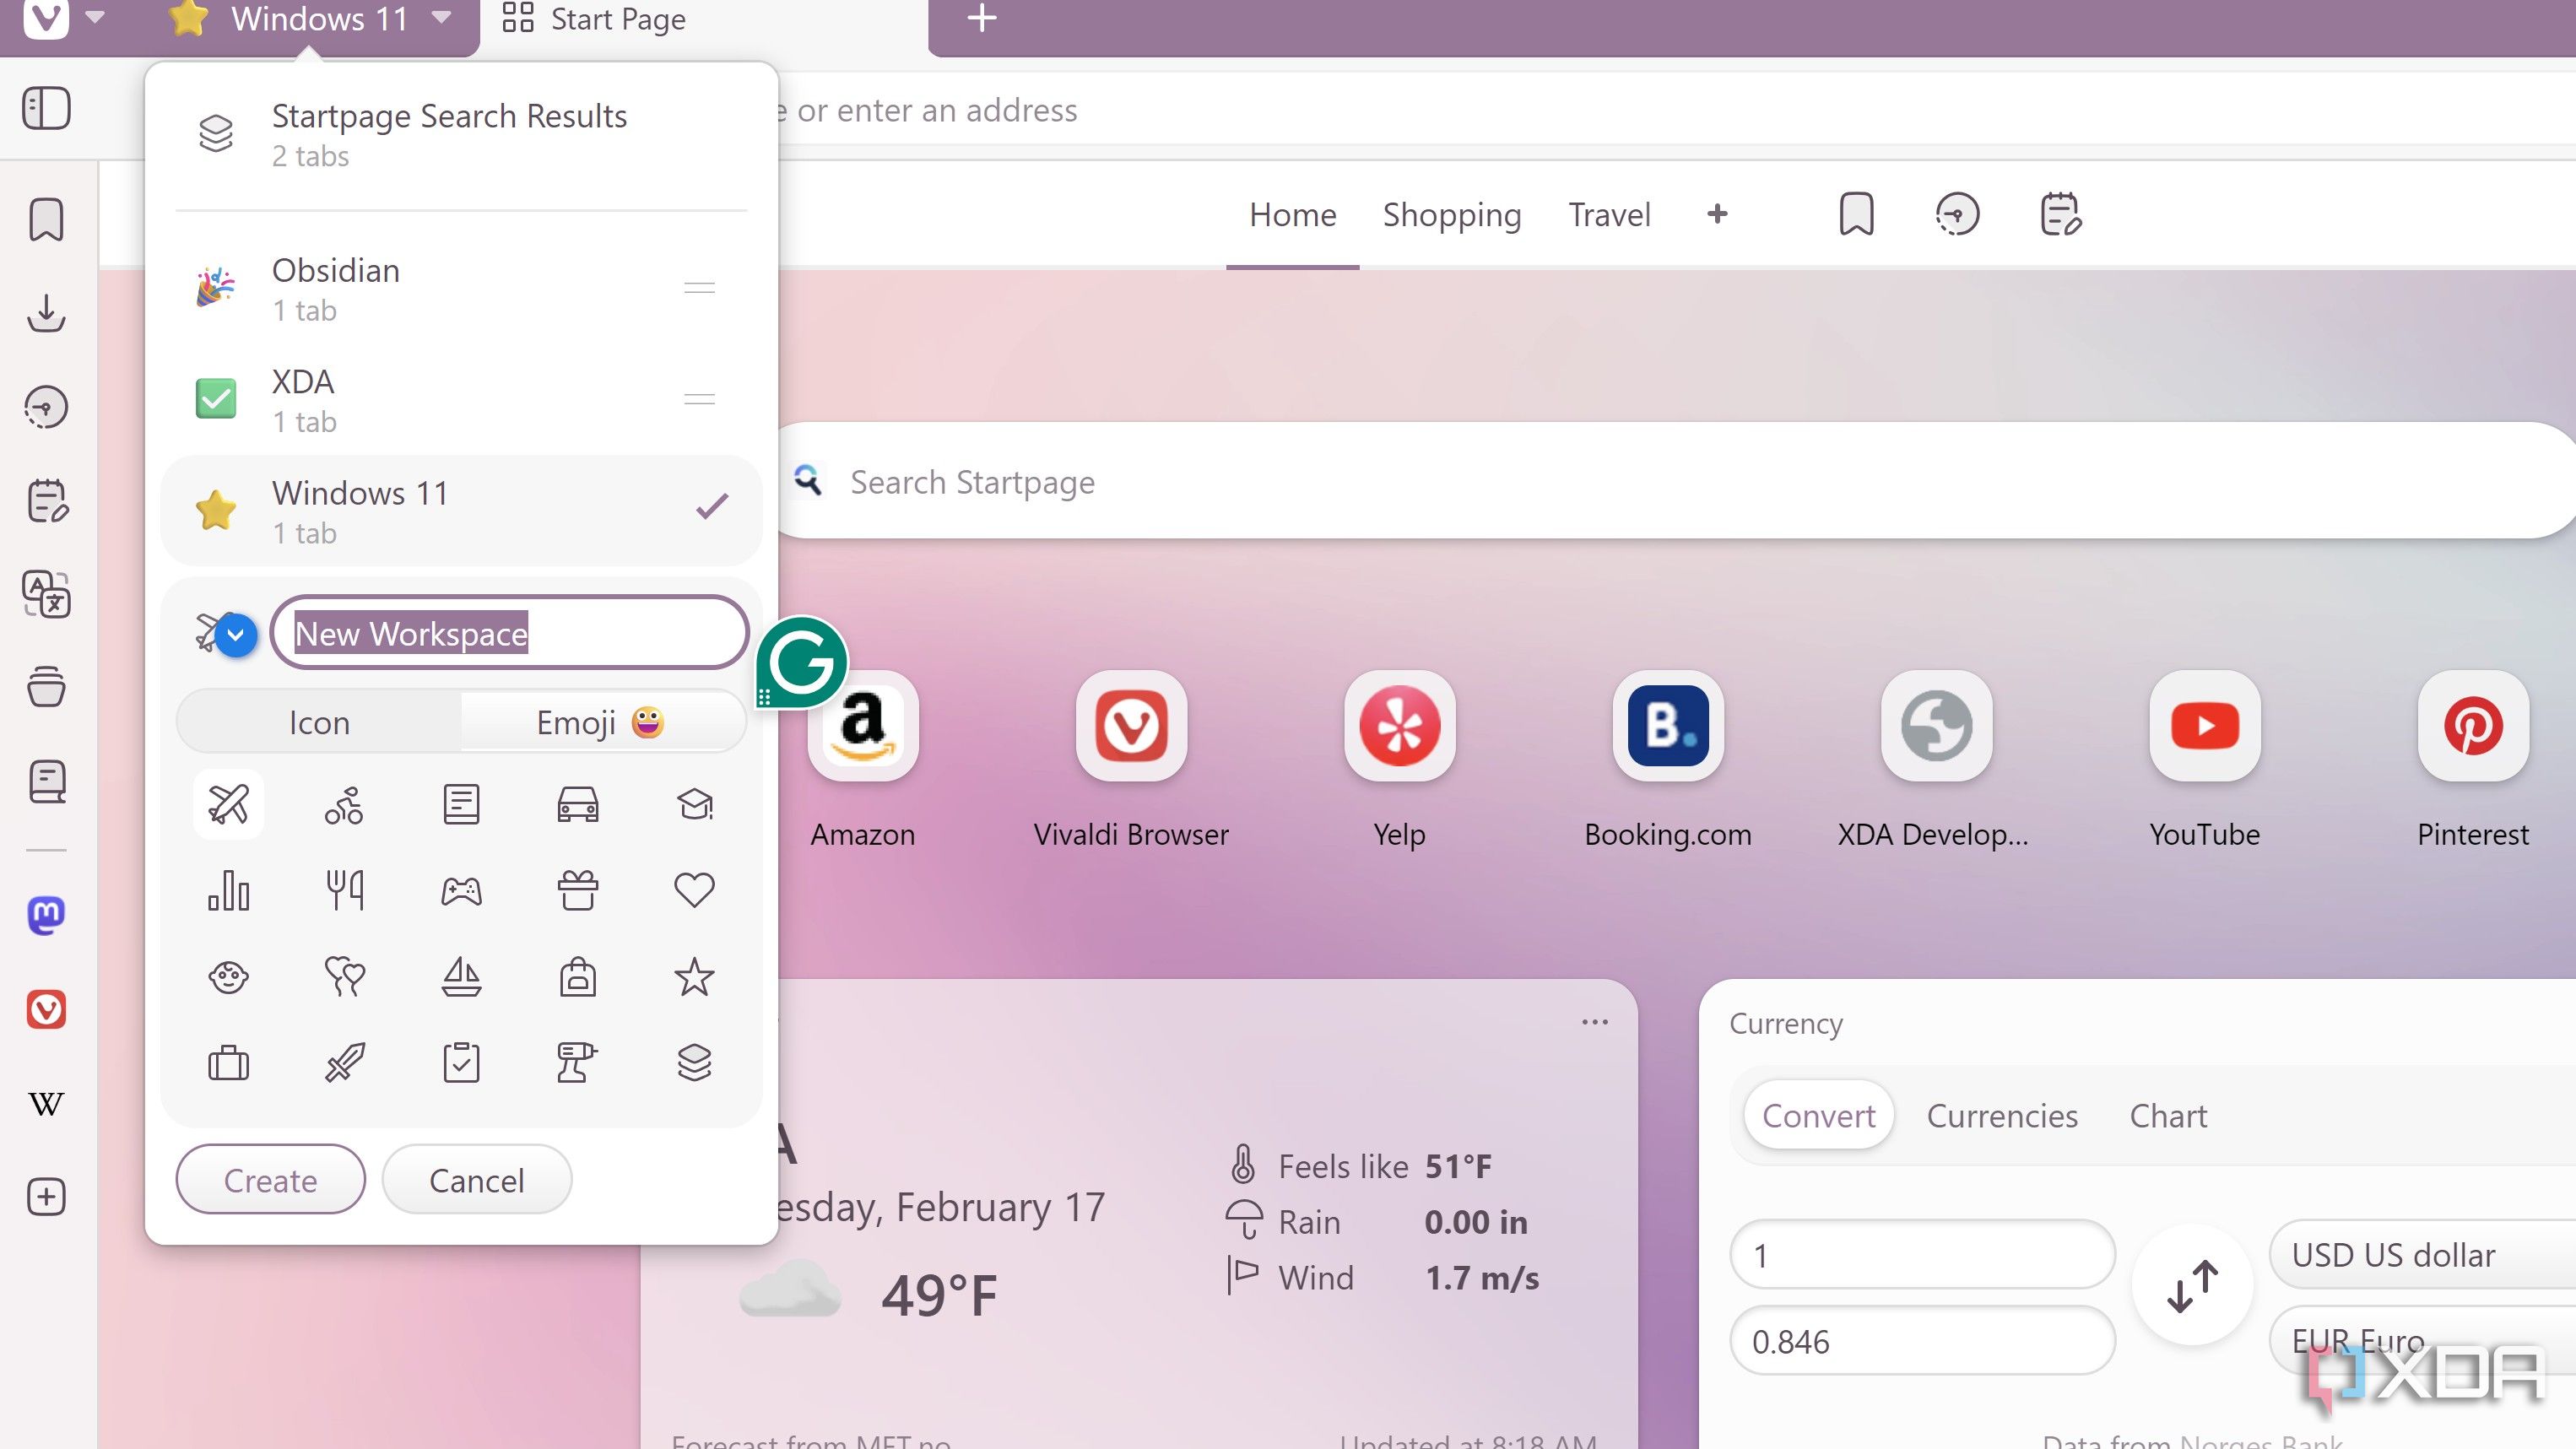2576x1449 pixels.
Task: Open a new tab with plus button
Action: pos(982,18)
